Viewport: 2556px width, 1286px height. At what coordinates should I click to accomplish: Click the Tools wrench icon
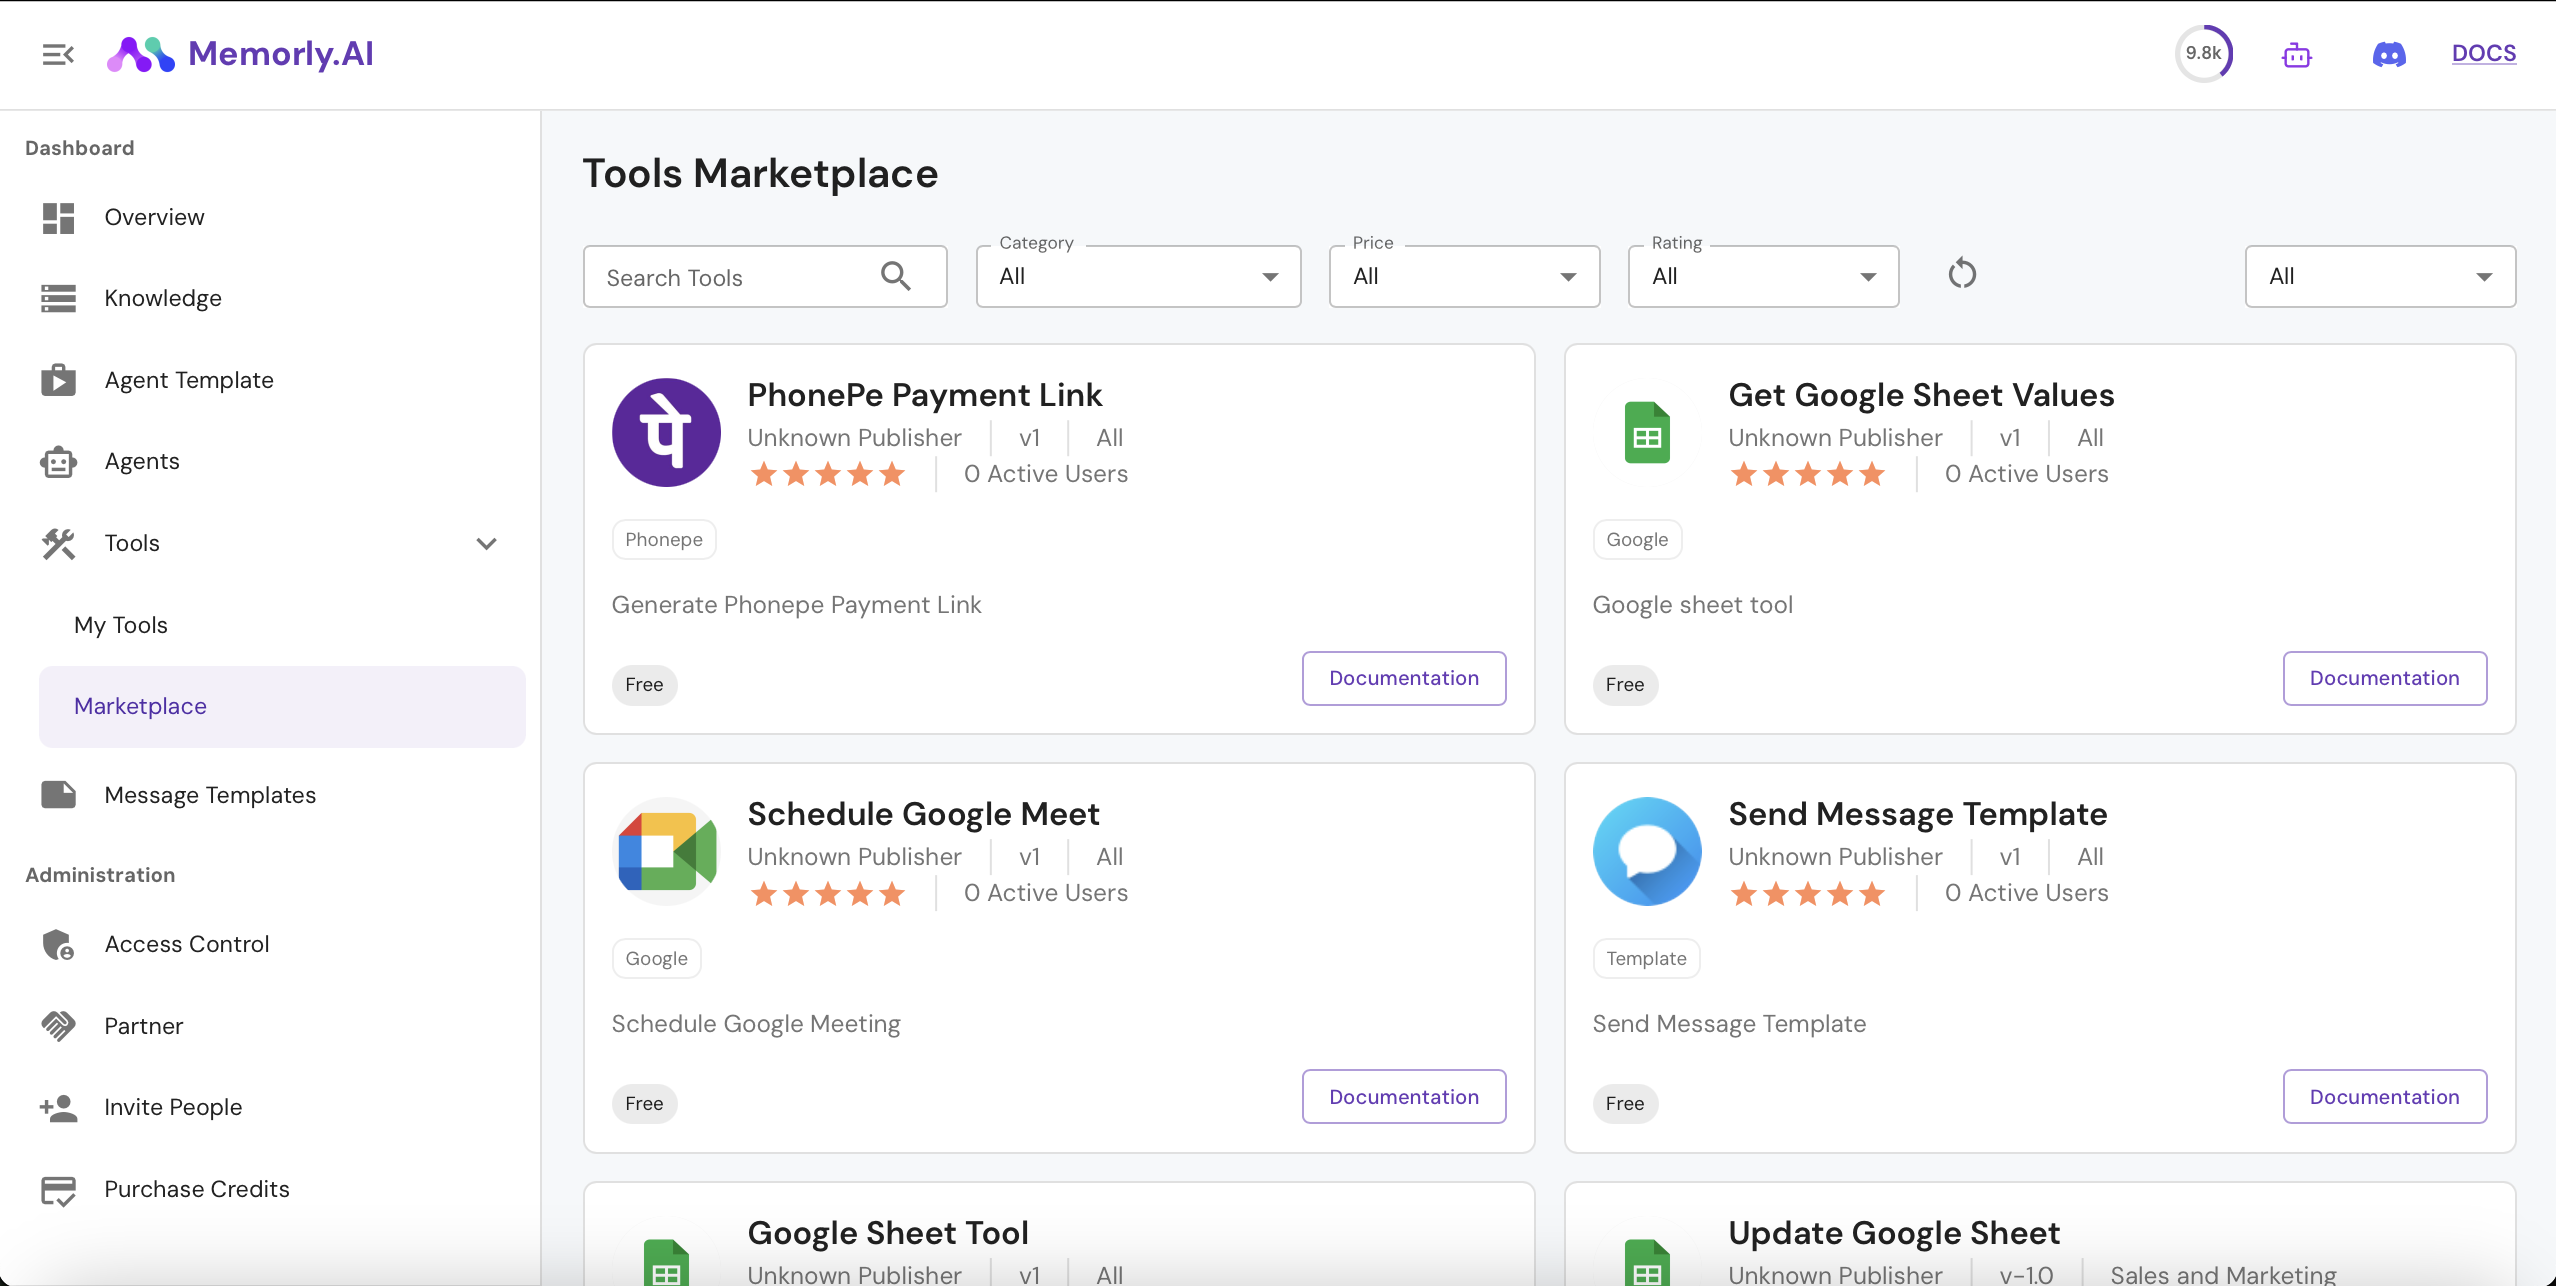[x=59, y=543]
